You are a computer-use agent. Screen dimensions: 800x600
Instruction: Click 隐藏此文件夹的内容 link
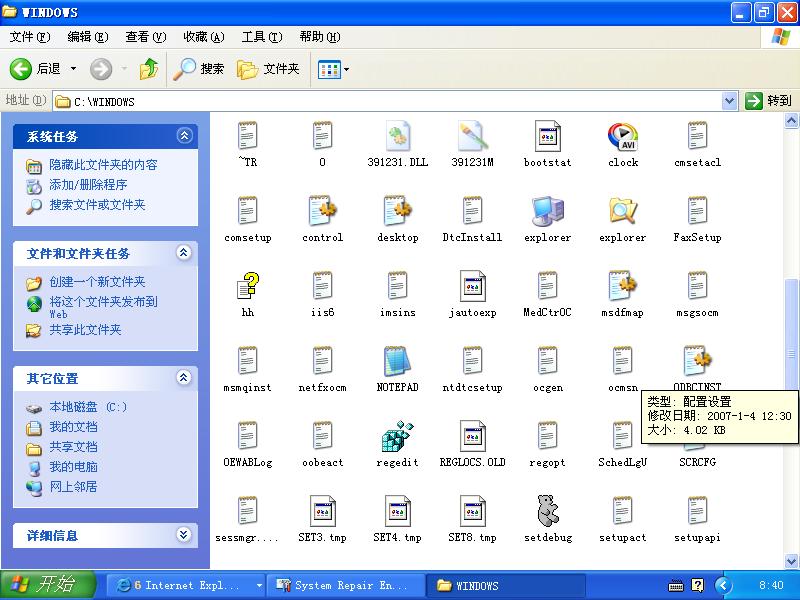pos(103,165)
